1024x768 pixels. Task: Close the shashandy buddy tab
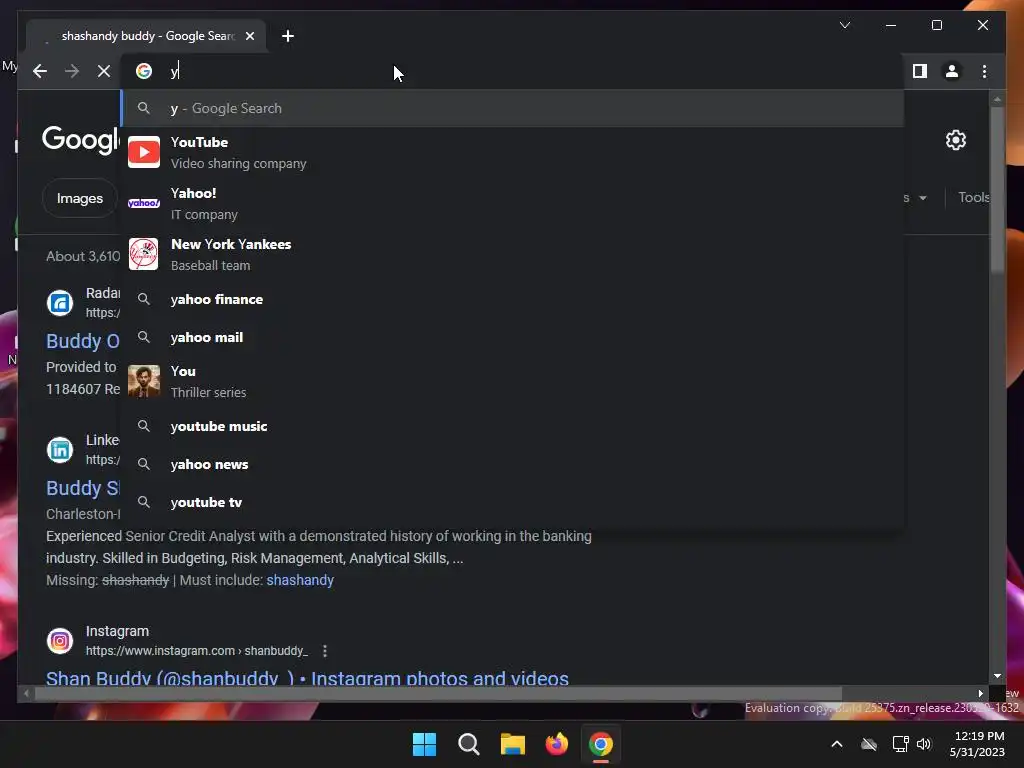(249, 36)
